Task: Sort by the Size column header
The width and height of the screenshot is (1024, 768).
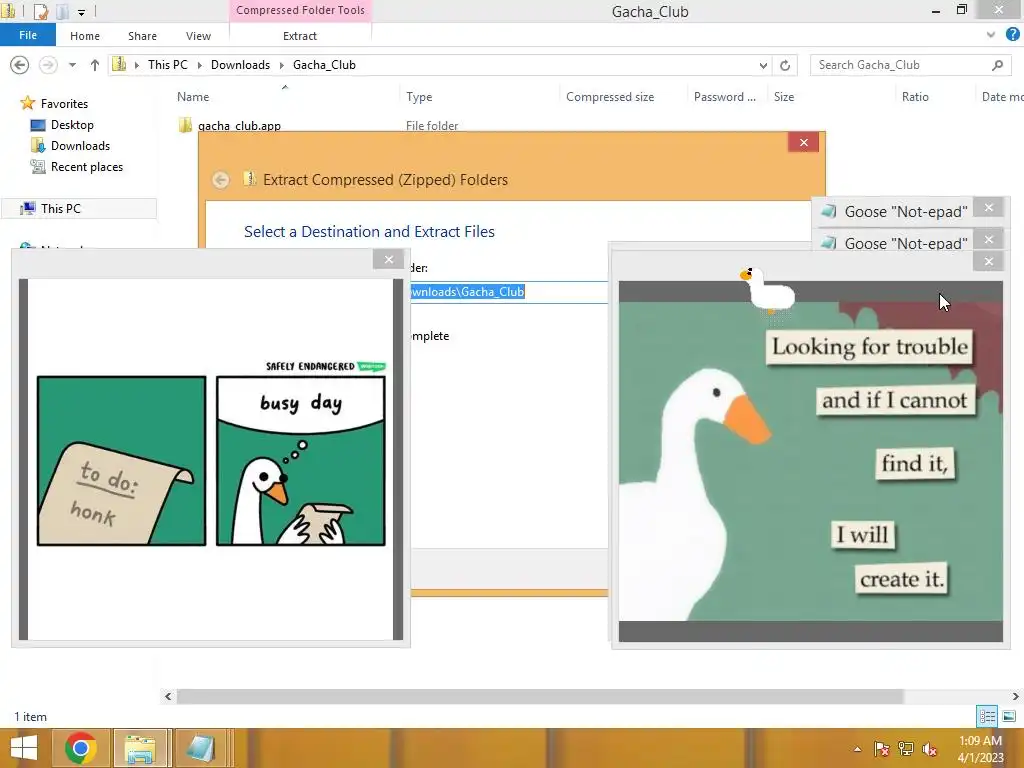Action: click(784, 97)
